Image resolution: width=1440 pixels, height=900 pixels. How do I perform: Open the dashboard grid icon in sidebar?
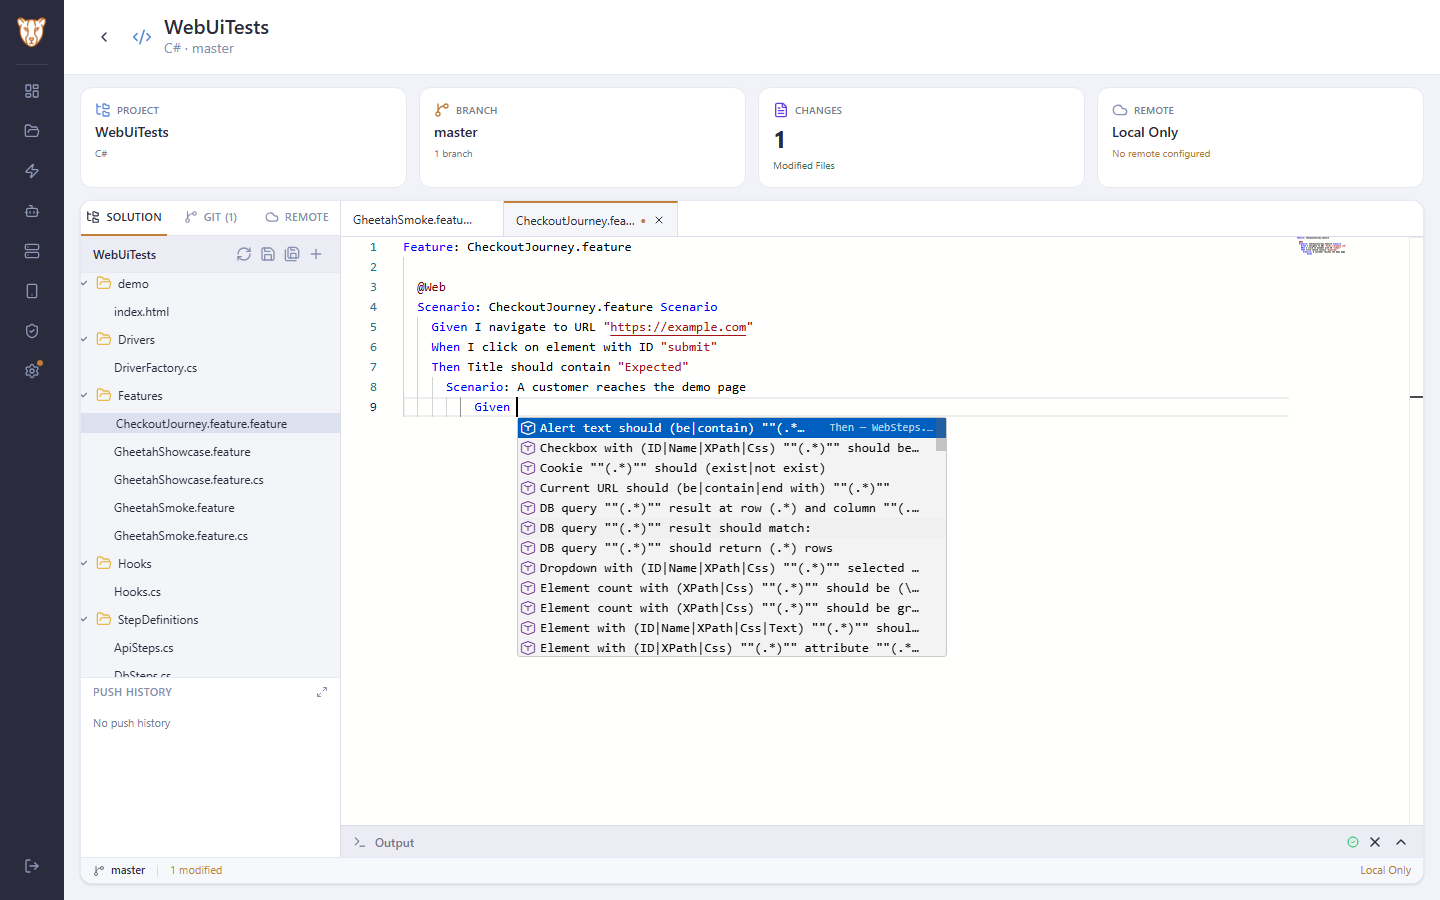tap(32, 91)
